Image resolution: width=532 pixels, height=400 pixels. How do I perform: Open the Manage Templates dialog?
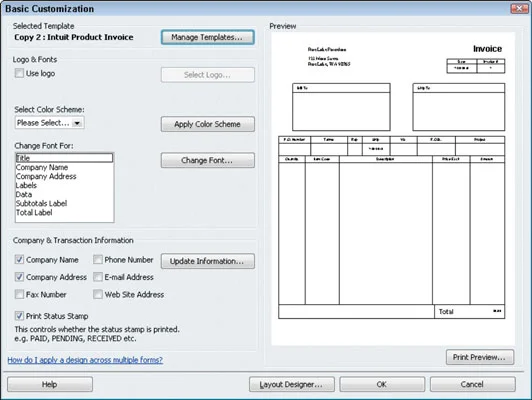pos(208,37)
